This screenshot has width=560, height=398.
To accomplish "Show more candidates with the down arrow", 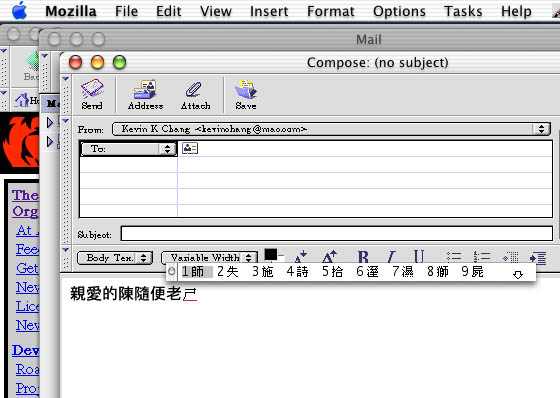I will pos(518,274).
